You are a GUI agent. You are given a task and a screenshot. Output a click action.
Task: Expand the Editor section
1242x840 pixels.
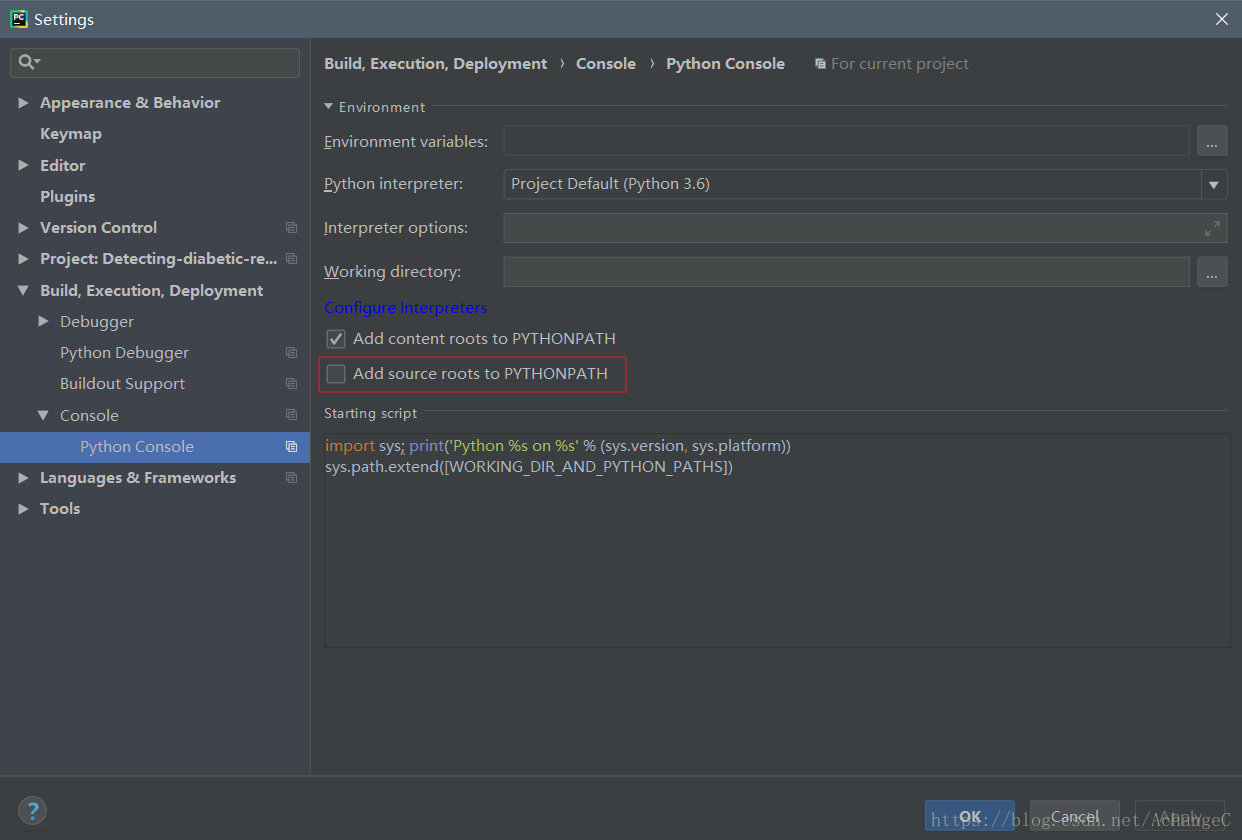click(x=23, y=165)
